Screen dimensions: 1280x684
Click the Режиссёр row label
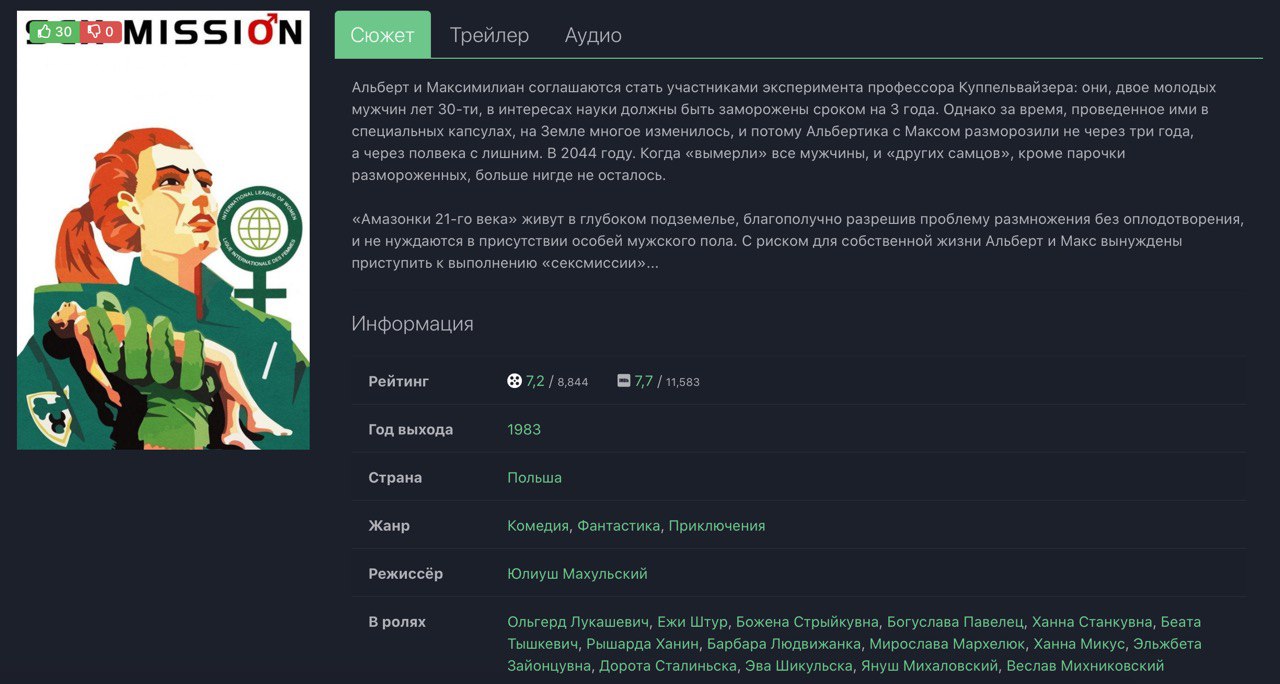coord(405,574)
